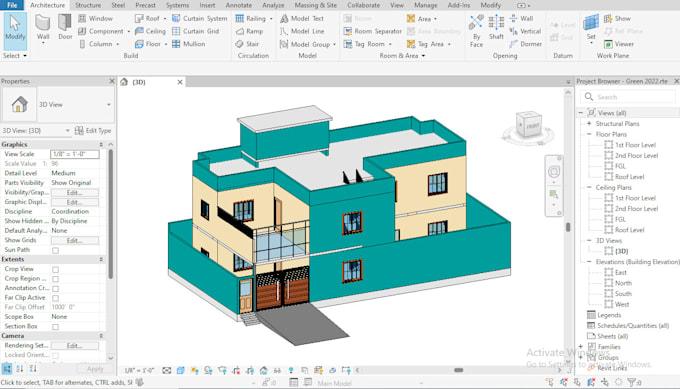Screen dimensions: 680x389
Task: Click the Stair tool
Action: point(247,44)
